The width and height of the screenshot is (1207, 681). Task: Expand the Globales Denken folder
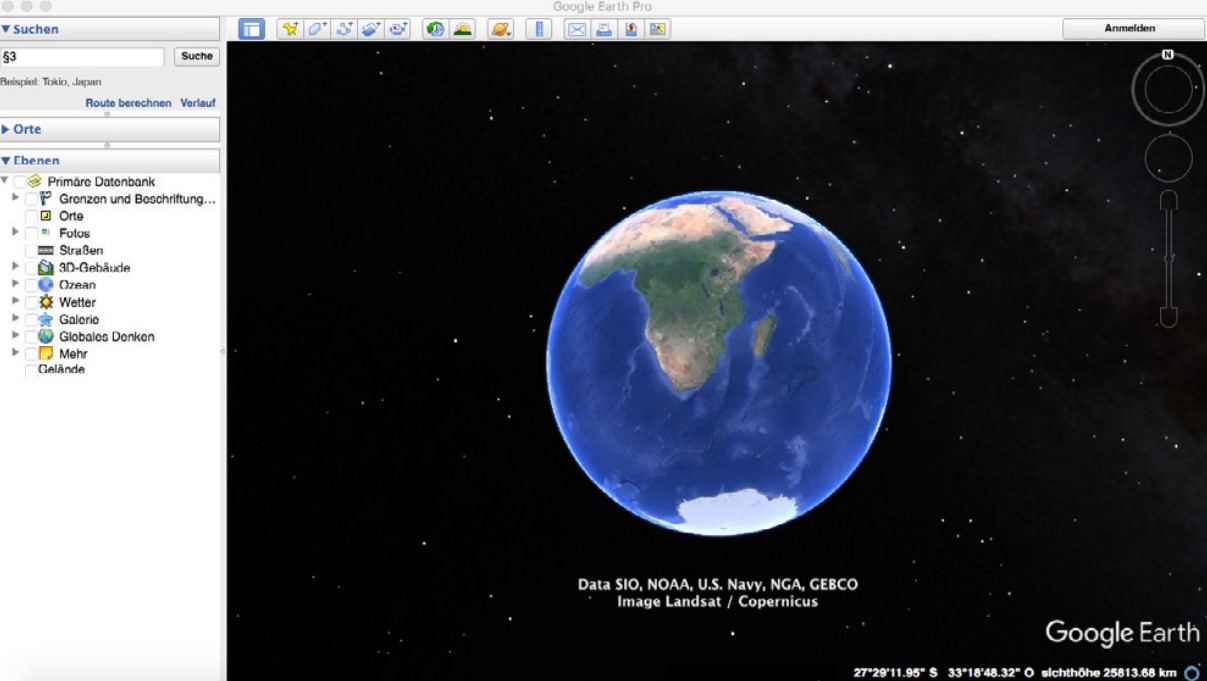point(16,336)
